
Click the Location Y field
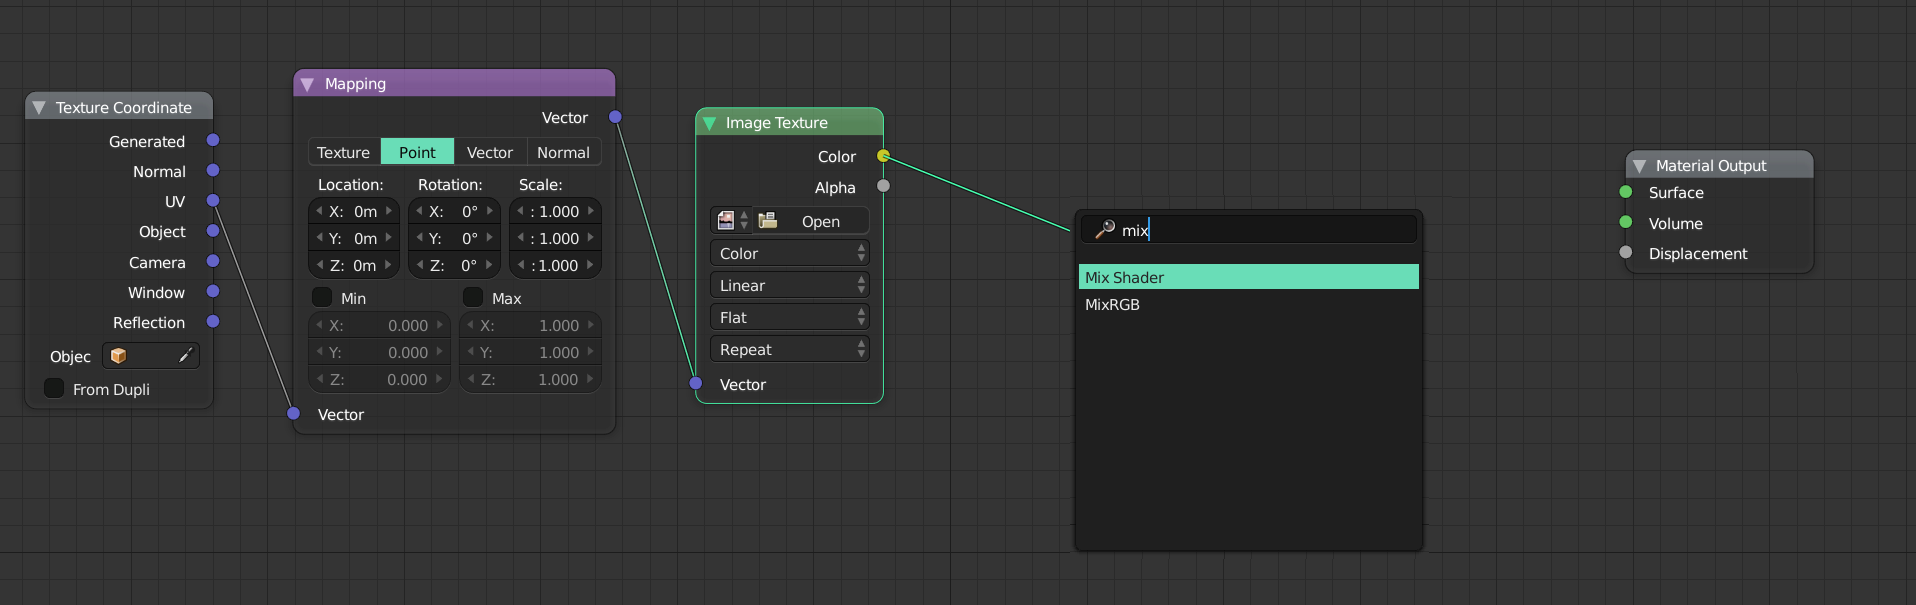pos(354,238)
